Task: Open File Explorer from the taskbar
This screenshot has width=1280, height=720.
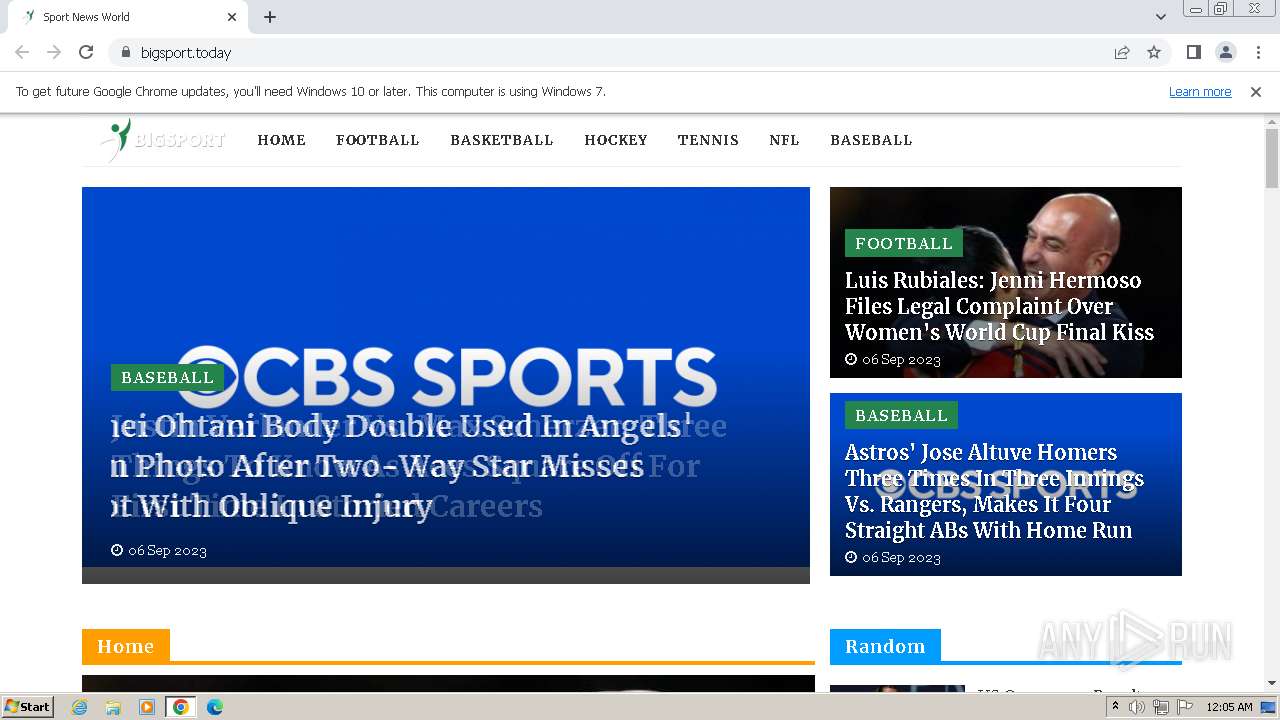Action: [113, 707]
